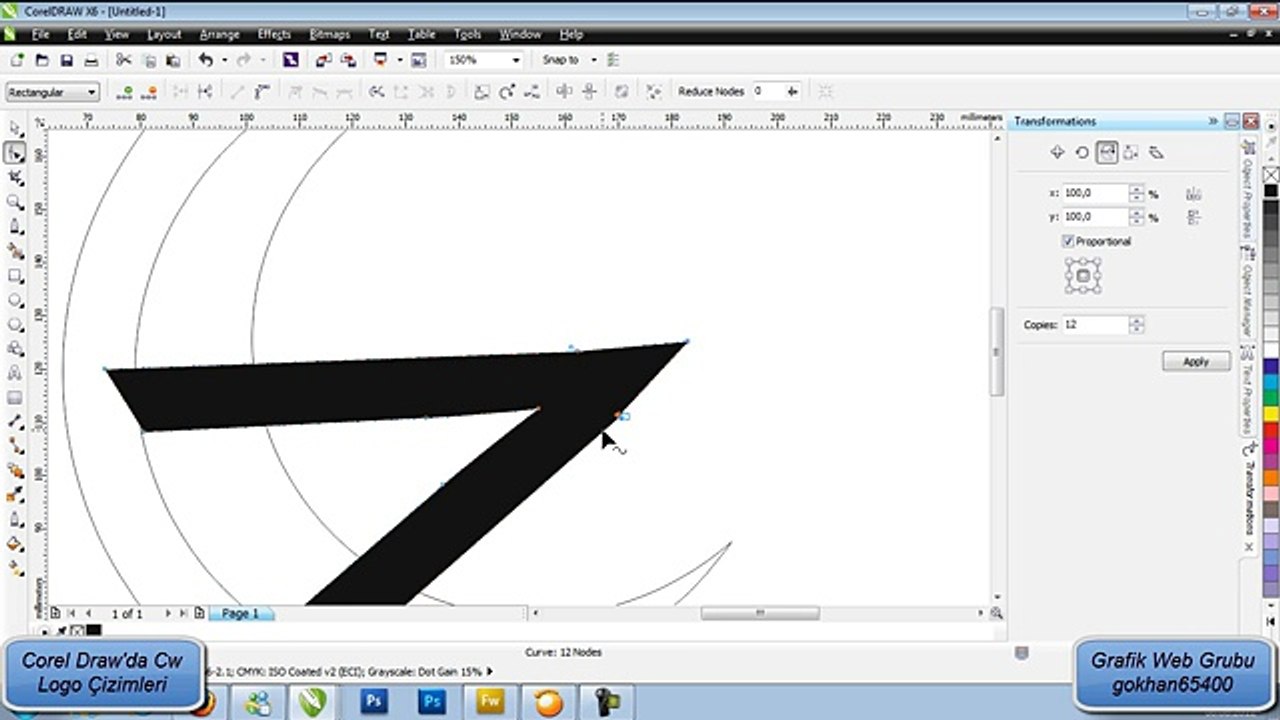
Task: Click the Reverse direction icon
Action: pyautogui.click(x=377, y=92)
